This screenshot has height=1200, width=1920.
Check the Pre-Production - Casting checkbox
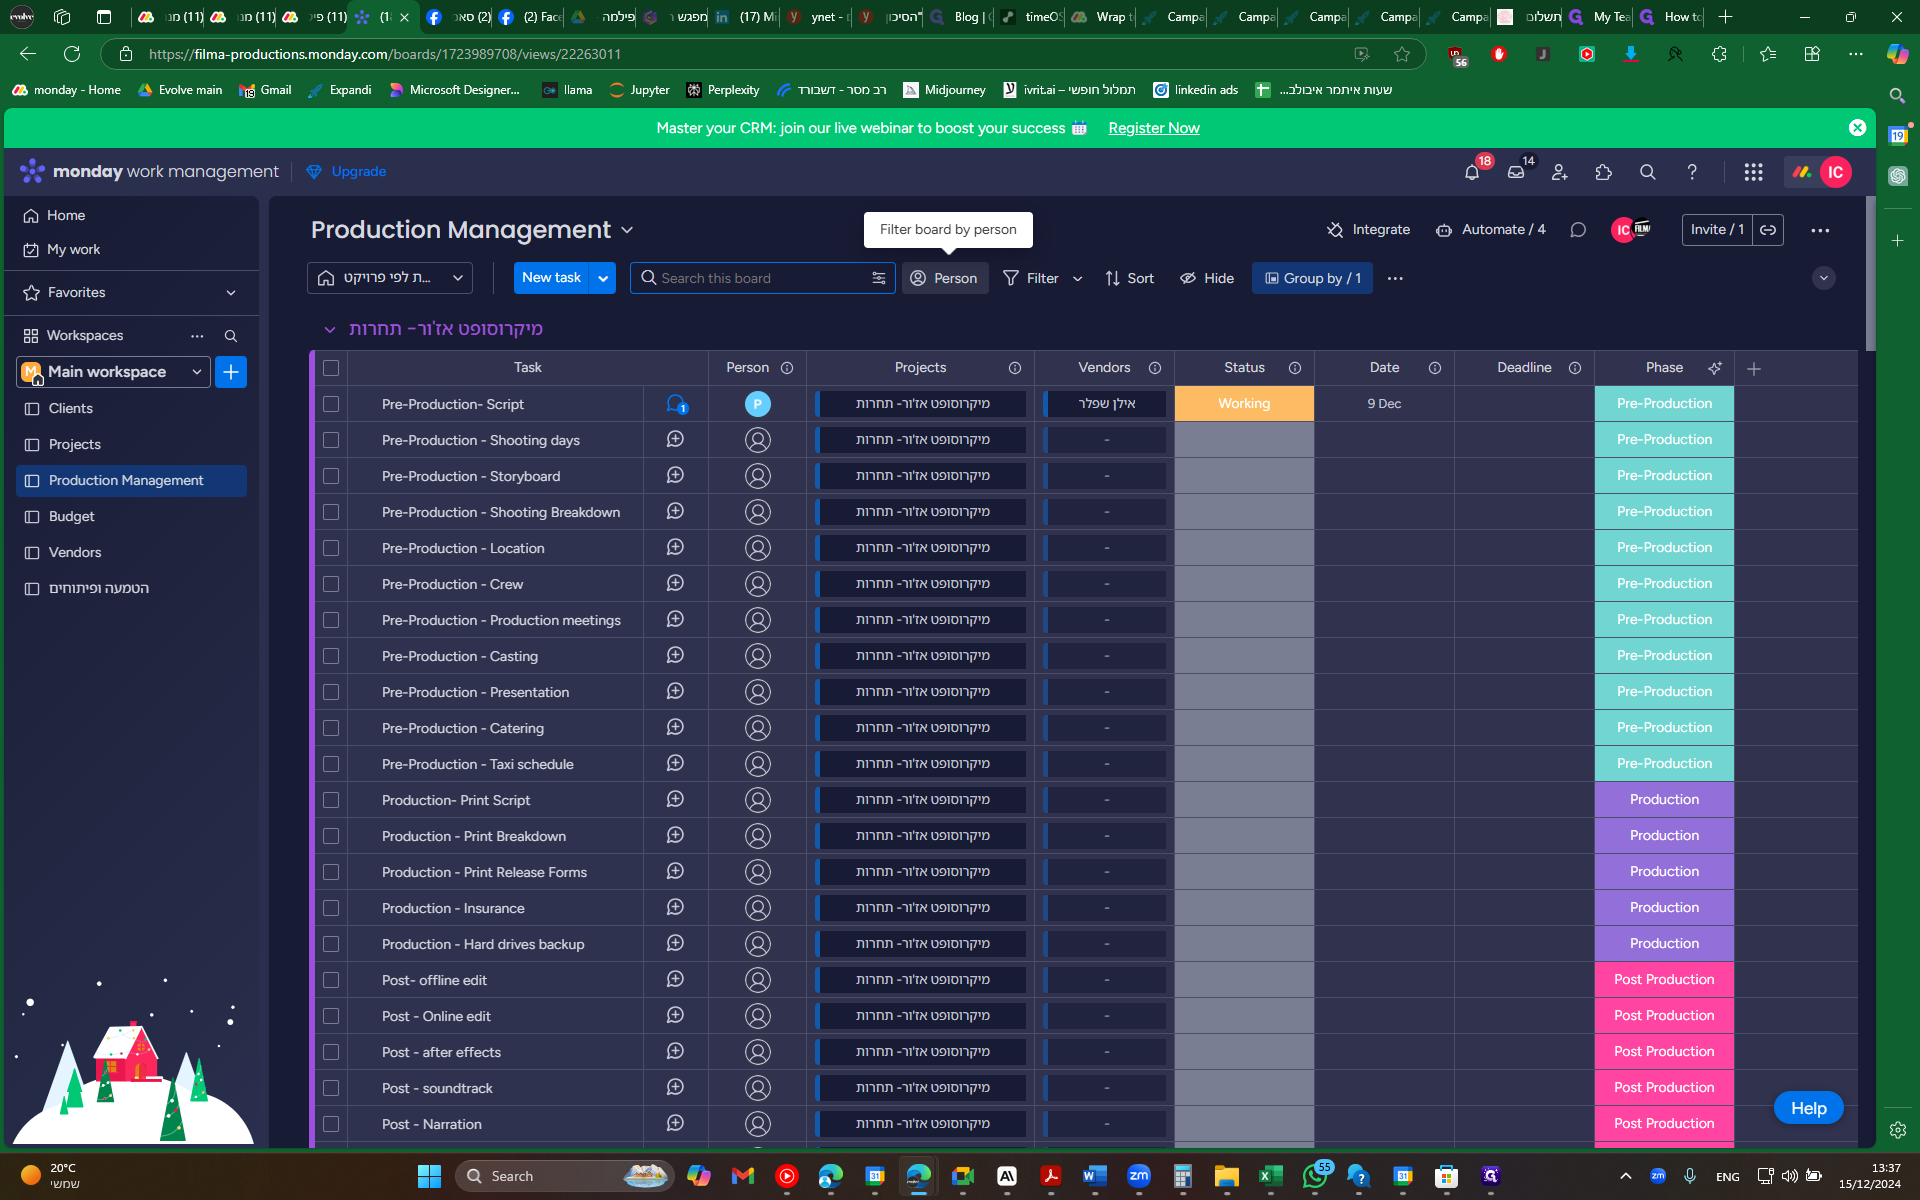tap(331, 656)
